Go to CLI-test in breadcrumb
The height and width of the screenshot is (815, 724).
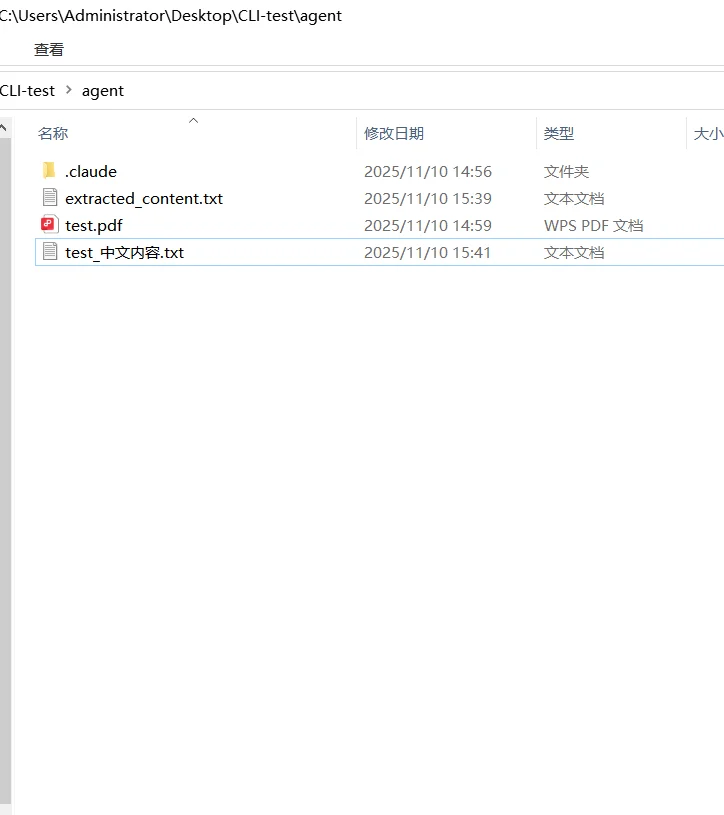pos(27,91)
